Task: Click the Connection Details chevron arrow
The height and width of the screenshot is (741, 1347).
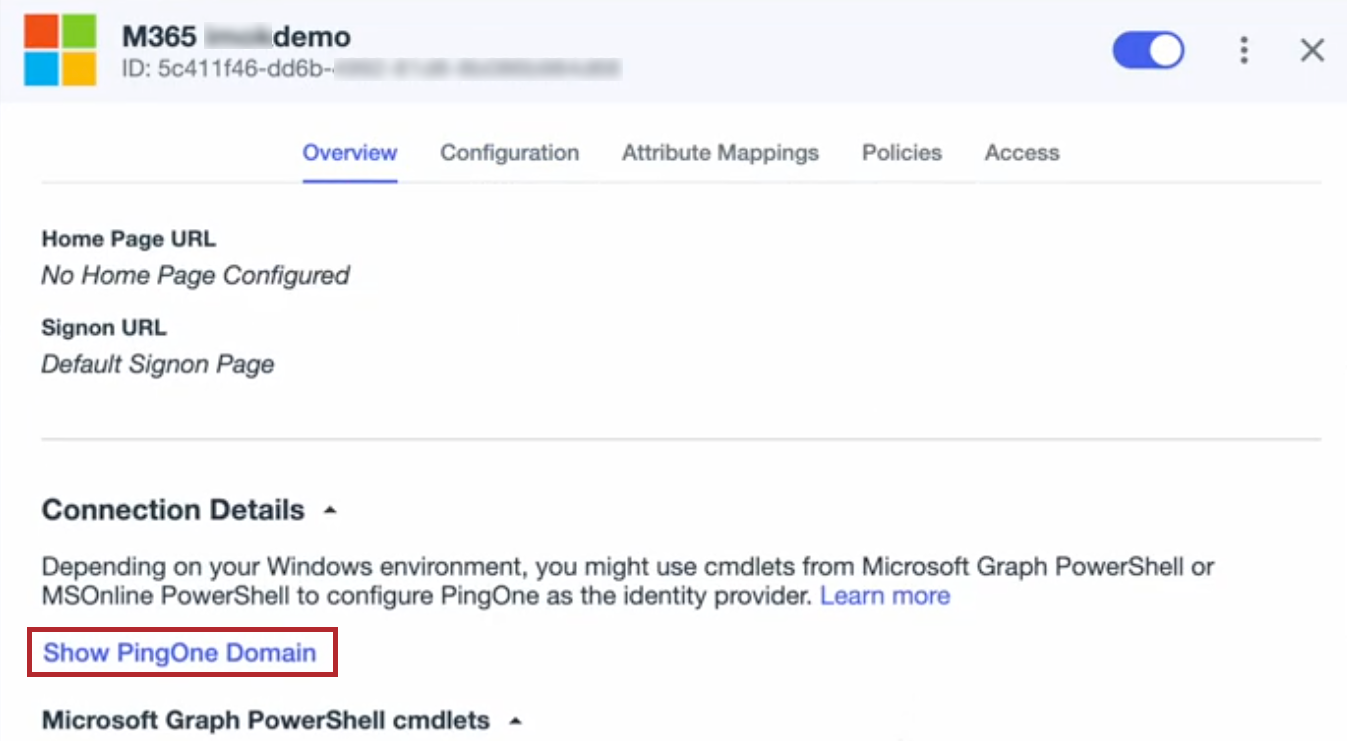Action: click(x=329, y=510)
